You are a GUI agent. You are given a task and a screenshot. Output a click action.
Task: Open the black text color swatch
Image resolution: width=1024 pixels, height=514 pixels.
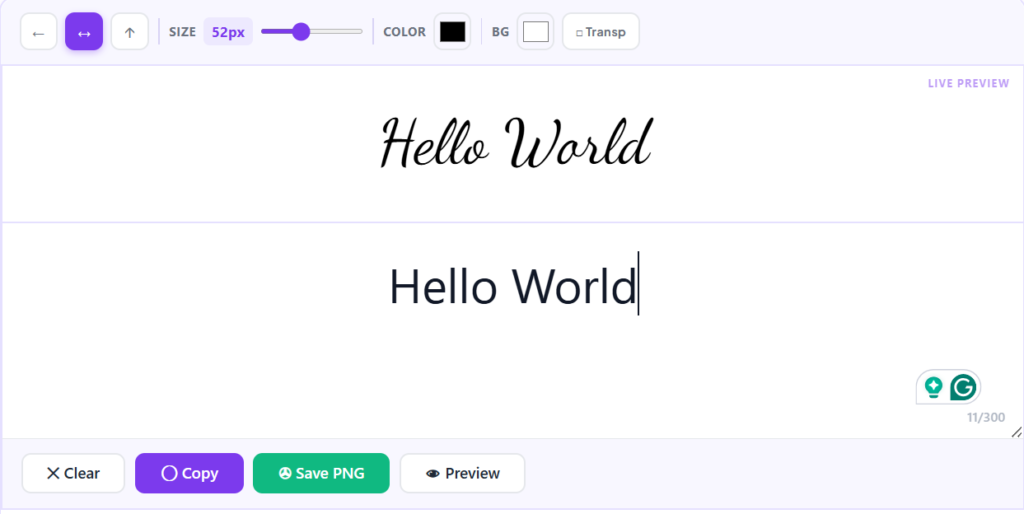pos(452,31)
